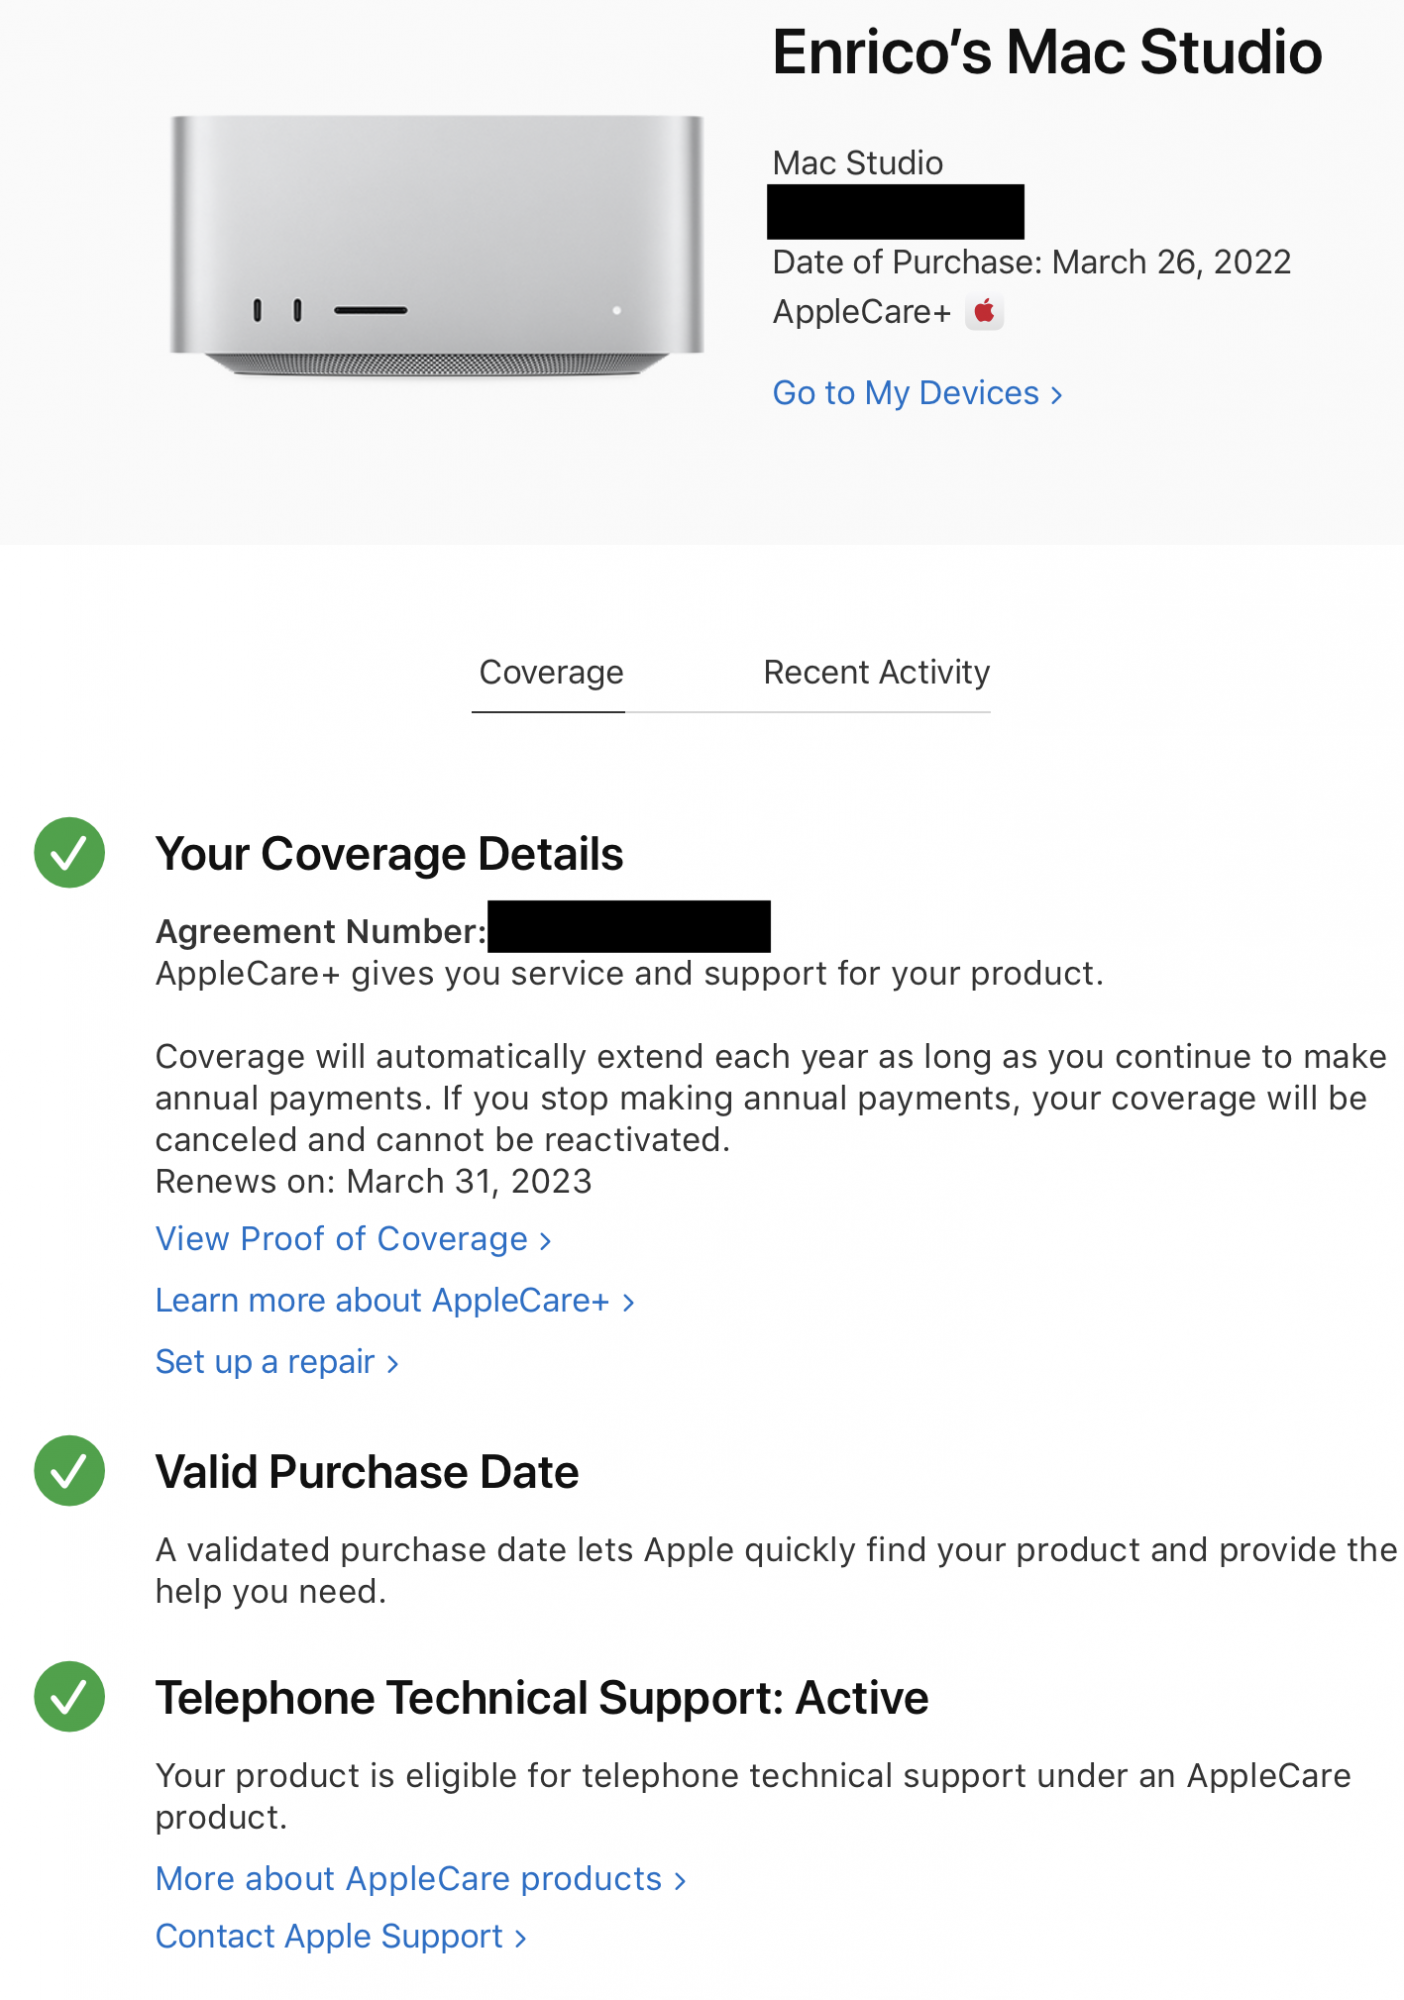Image resolution: width=1404 pixels, height=2000 pixels.
Task: Click the Telephone Technical Support: Active heading
Action: (x=541, y=1698)
